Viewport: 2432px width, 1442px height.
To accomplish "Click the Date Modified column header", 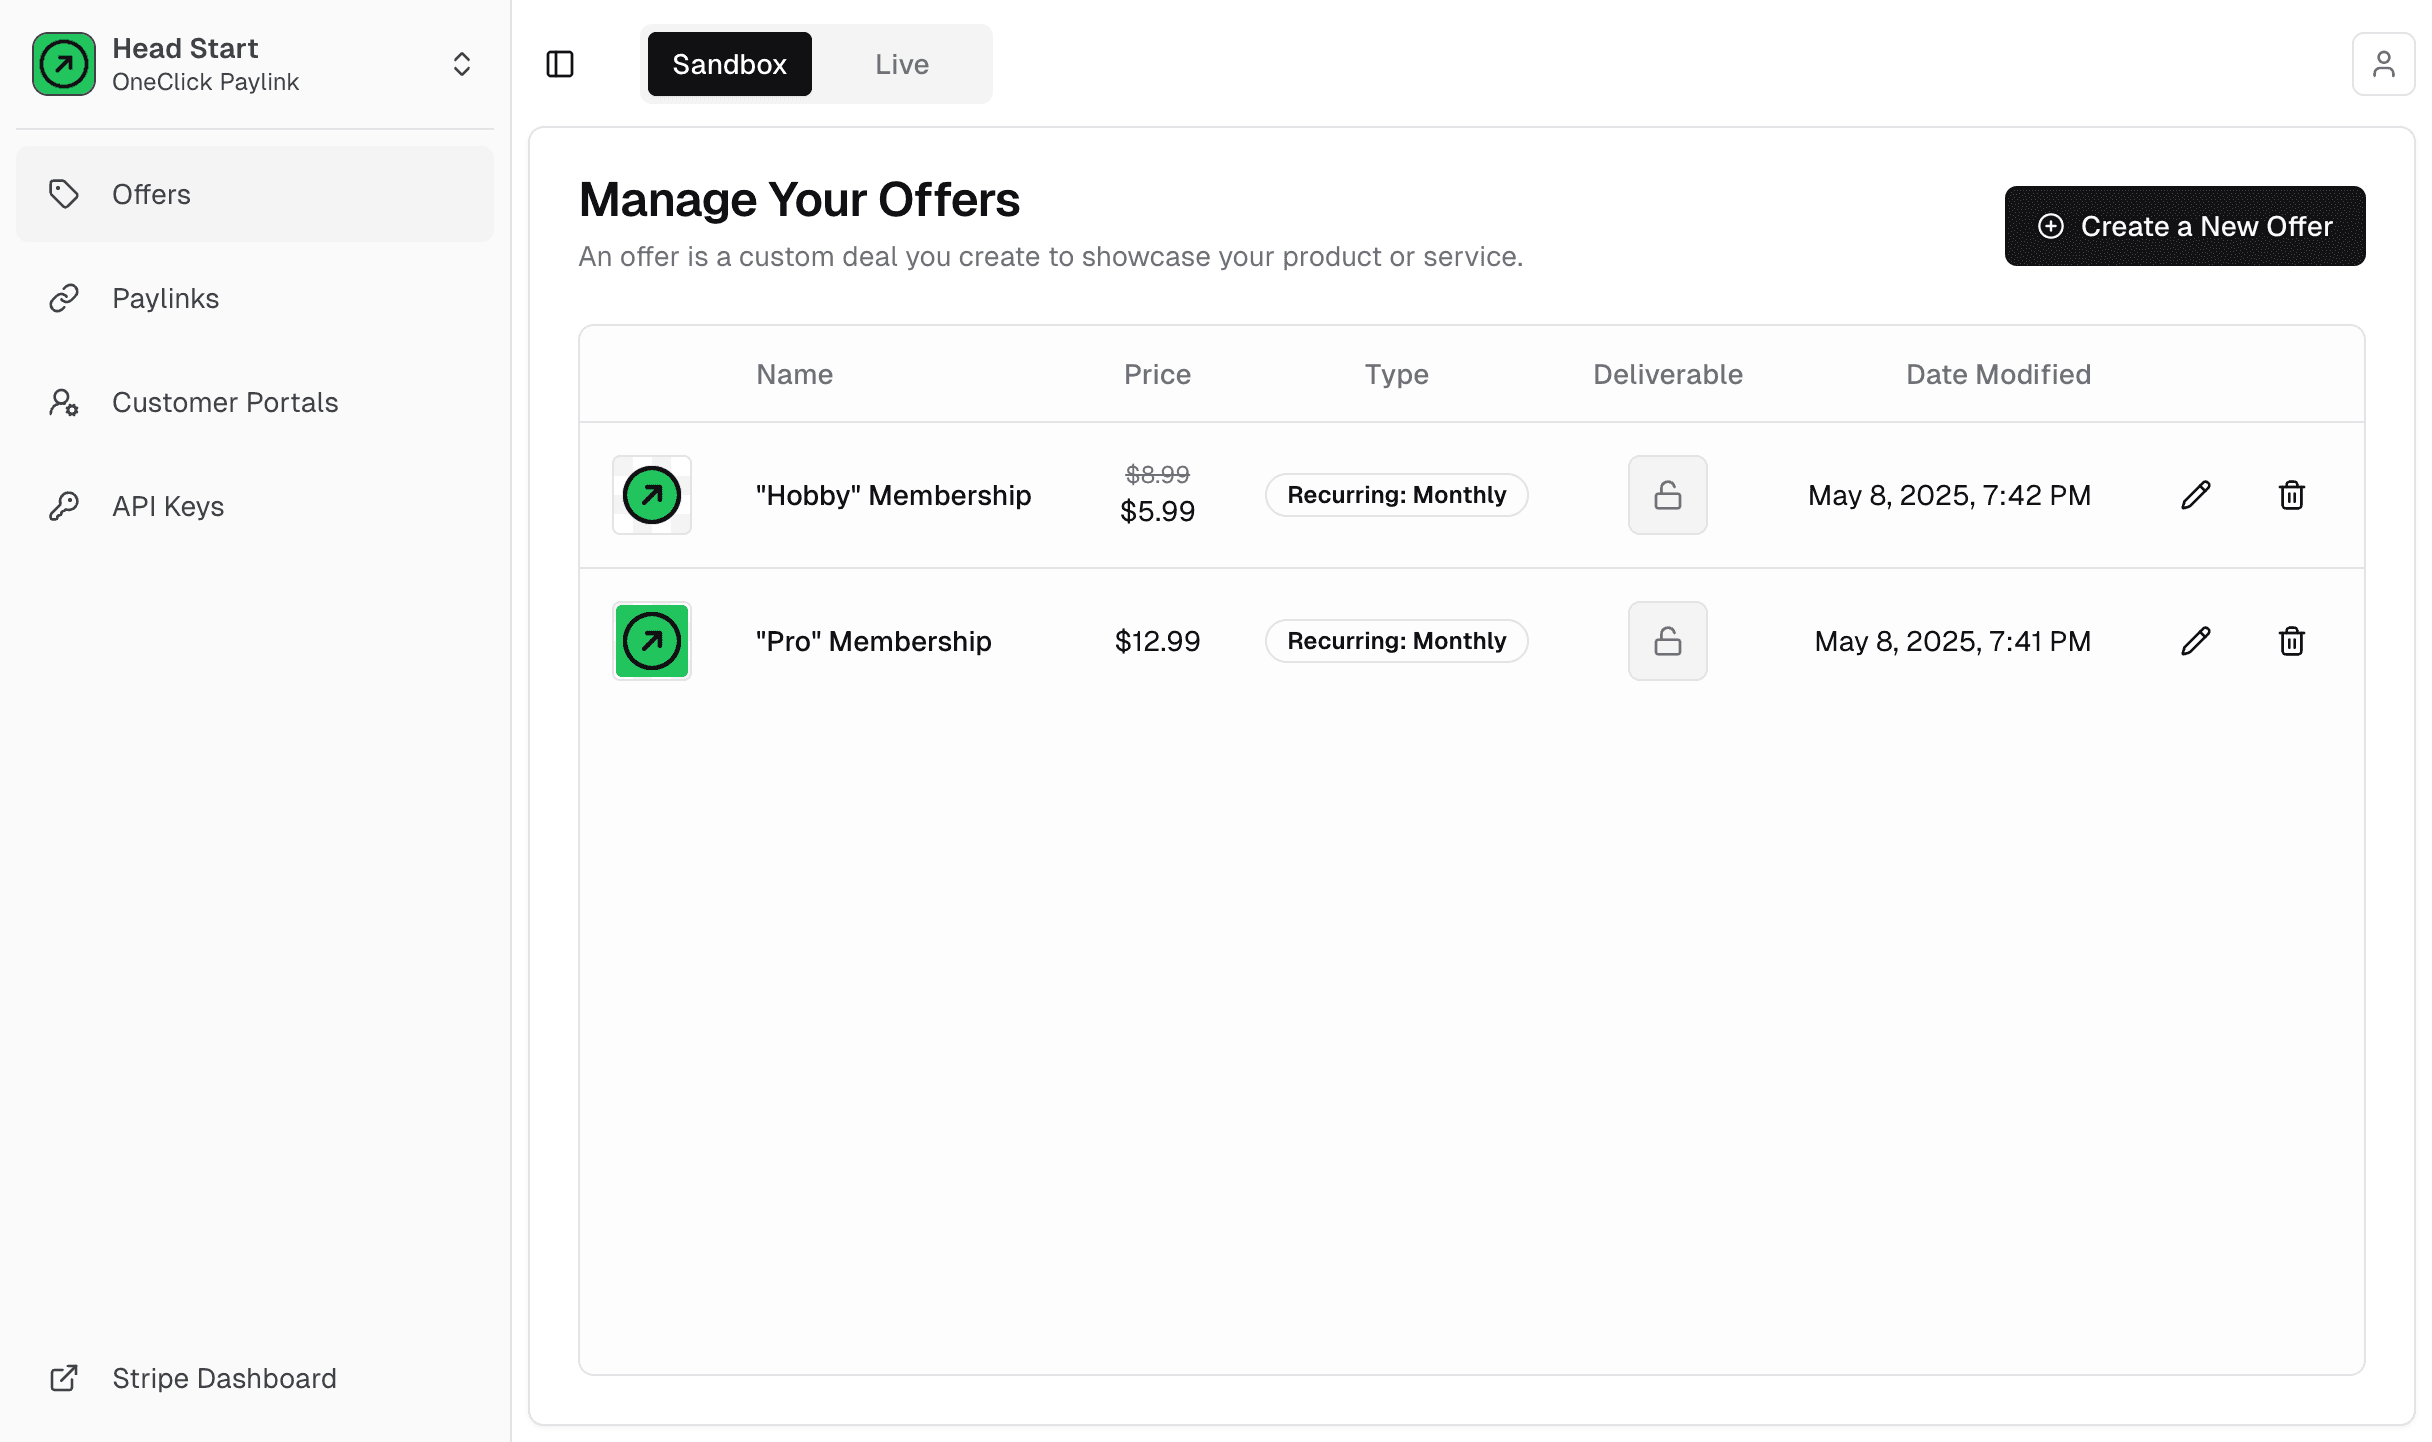I will click(1998, 374).
